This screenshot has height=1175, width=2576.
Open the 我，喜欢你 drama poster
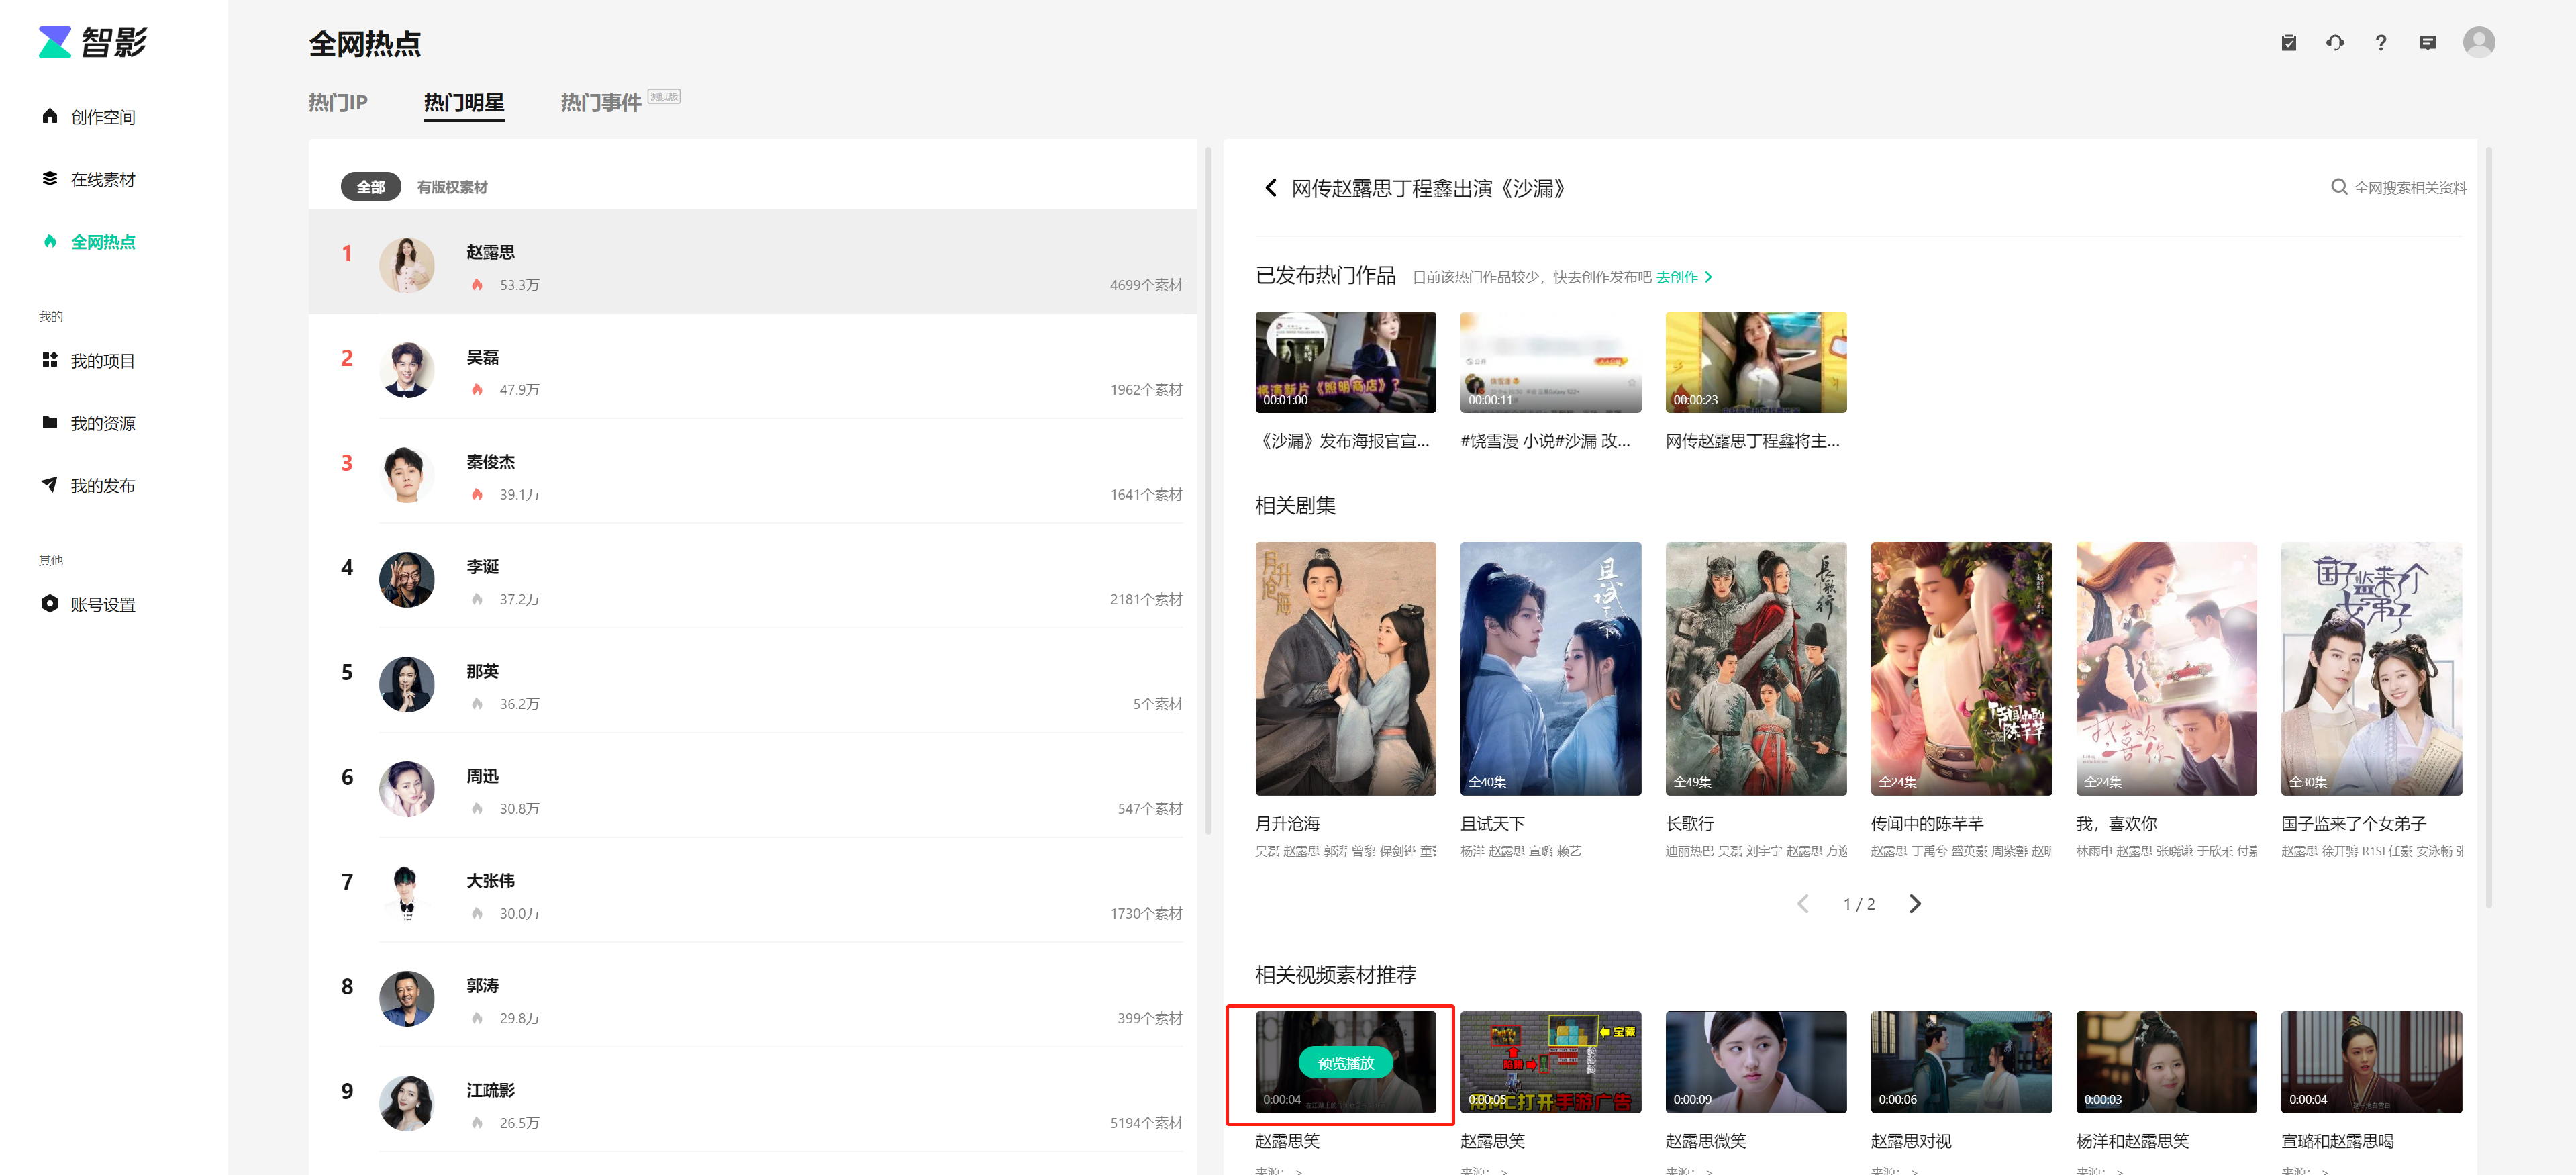pos(2166,669)
